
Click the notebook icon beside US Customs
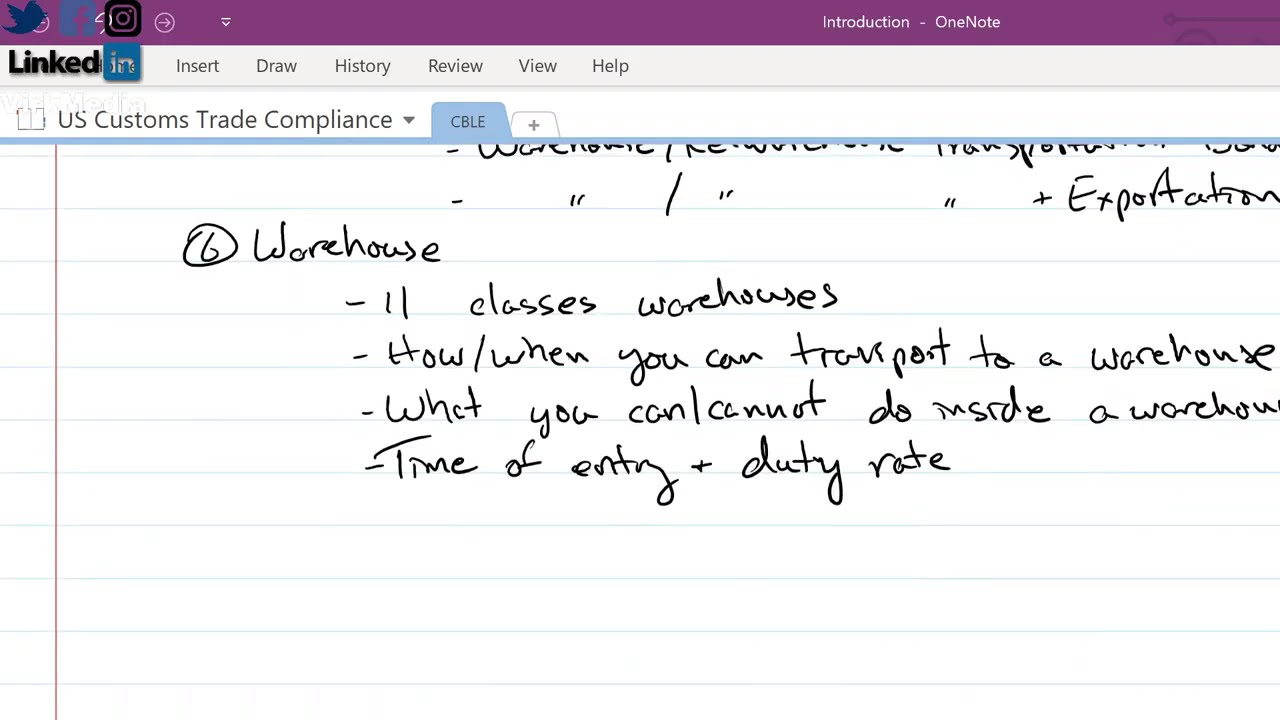point(31,120)
